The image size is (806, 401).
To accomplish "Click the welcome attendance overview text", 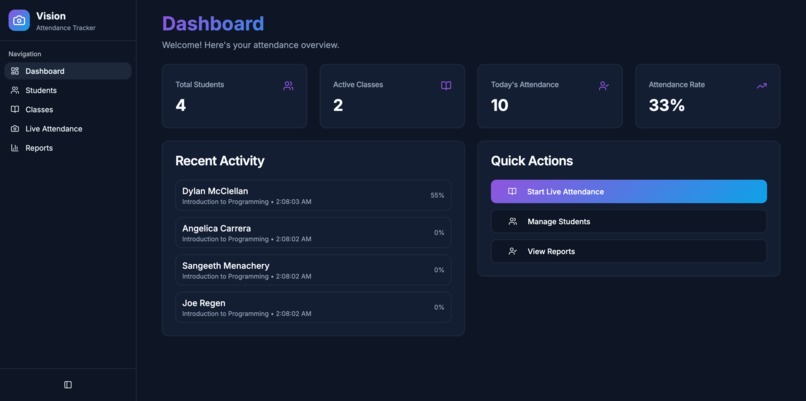I will (x=250, y=45).
